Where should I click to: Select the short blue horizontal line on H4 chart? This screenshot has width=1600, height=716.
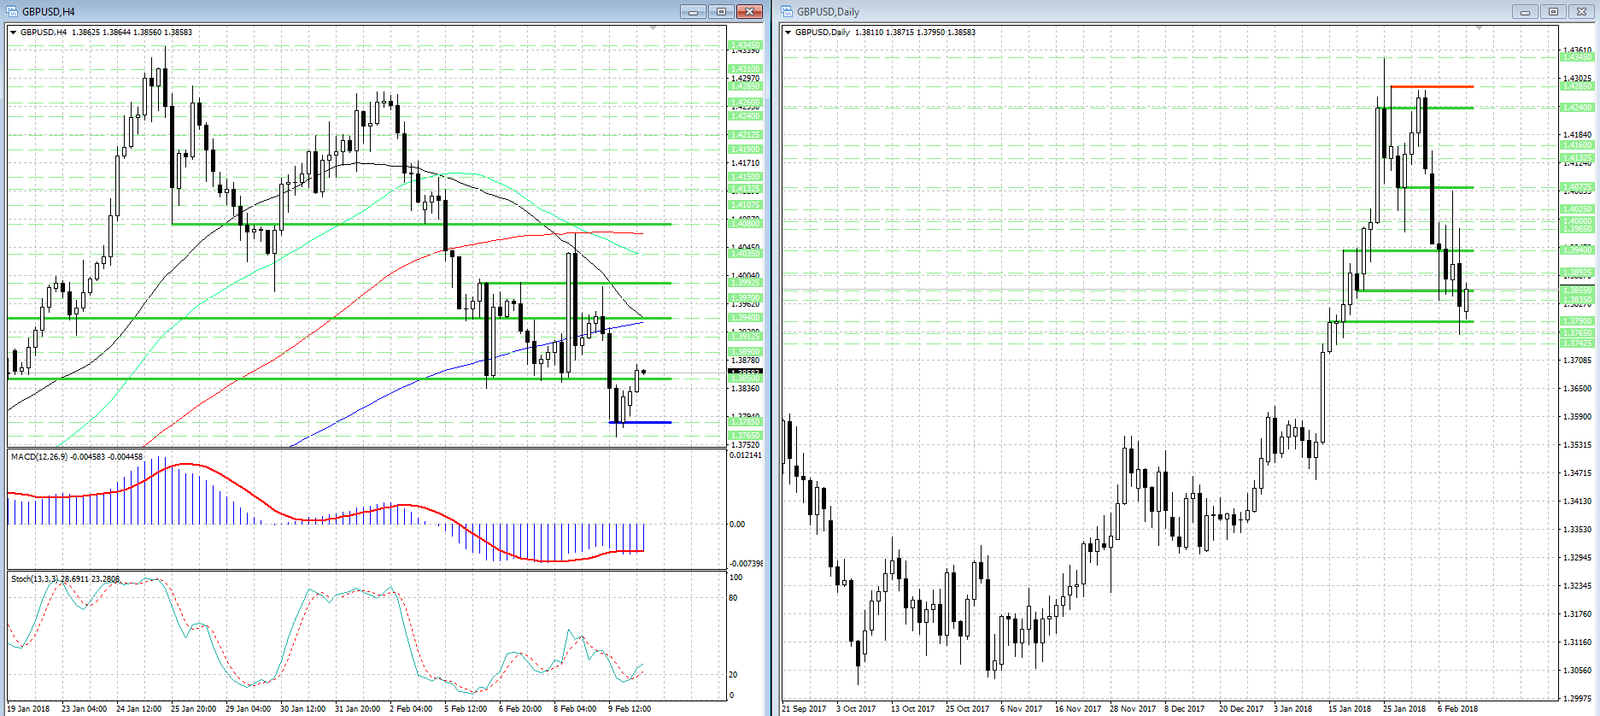click(640, 422)
